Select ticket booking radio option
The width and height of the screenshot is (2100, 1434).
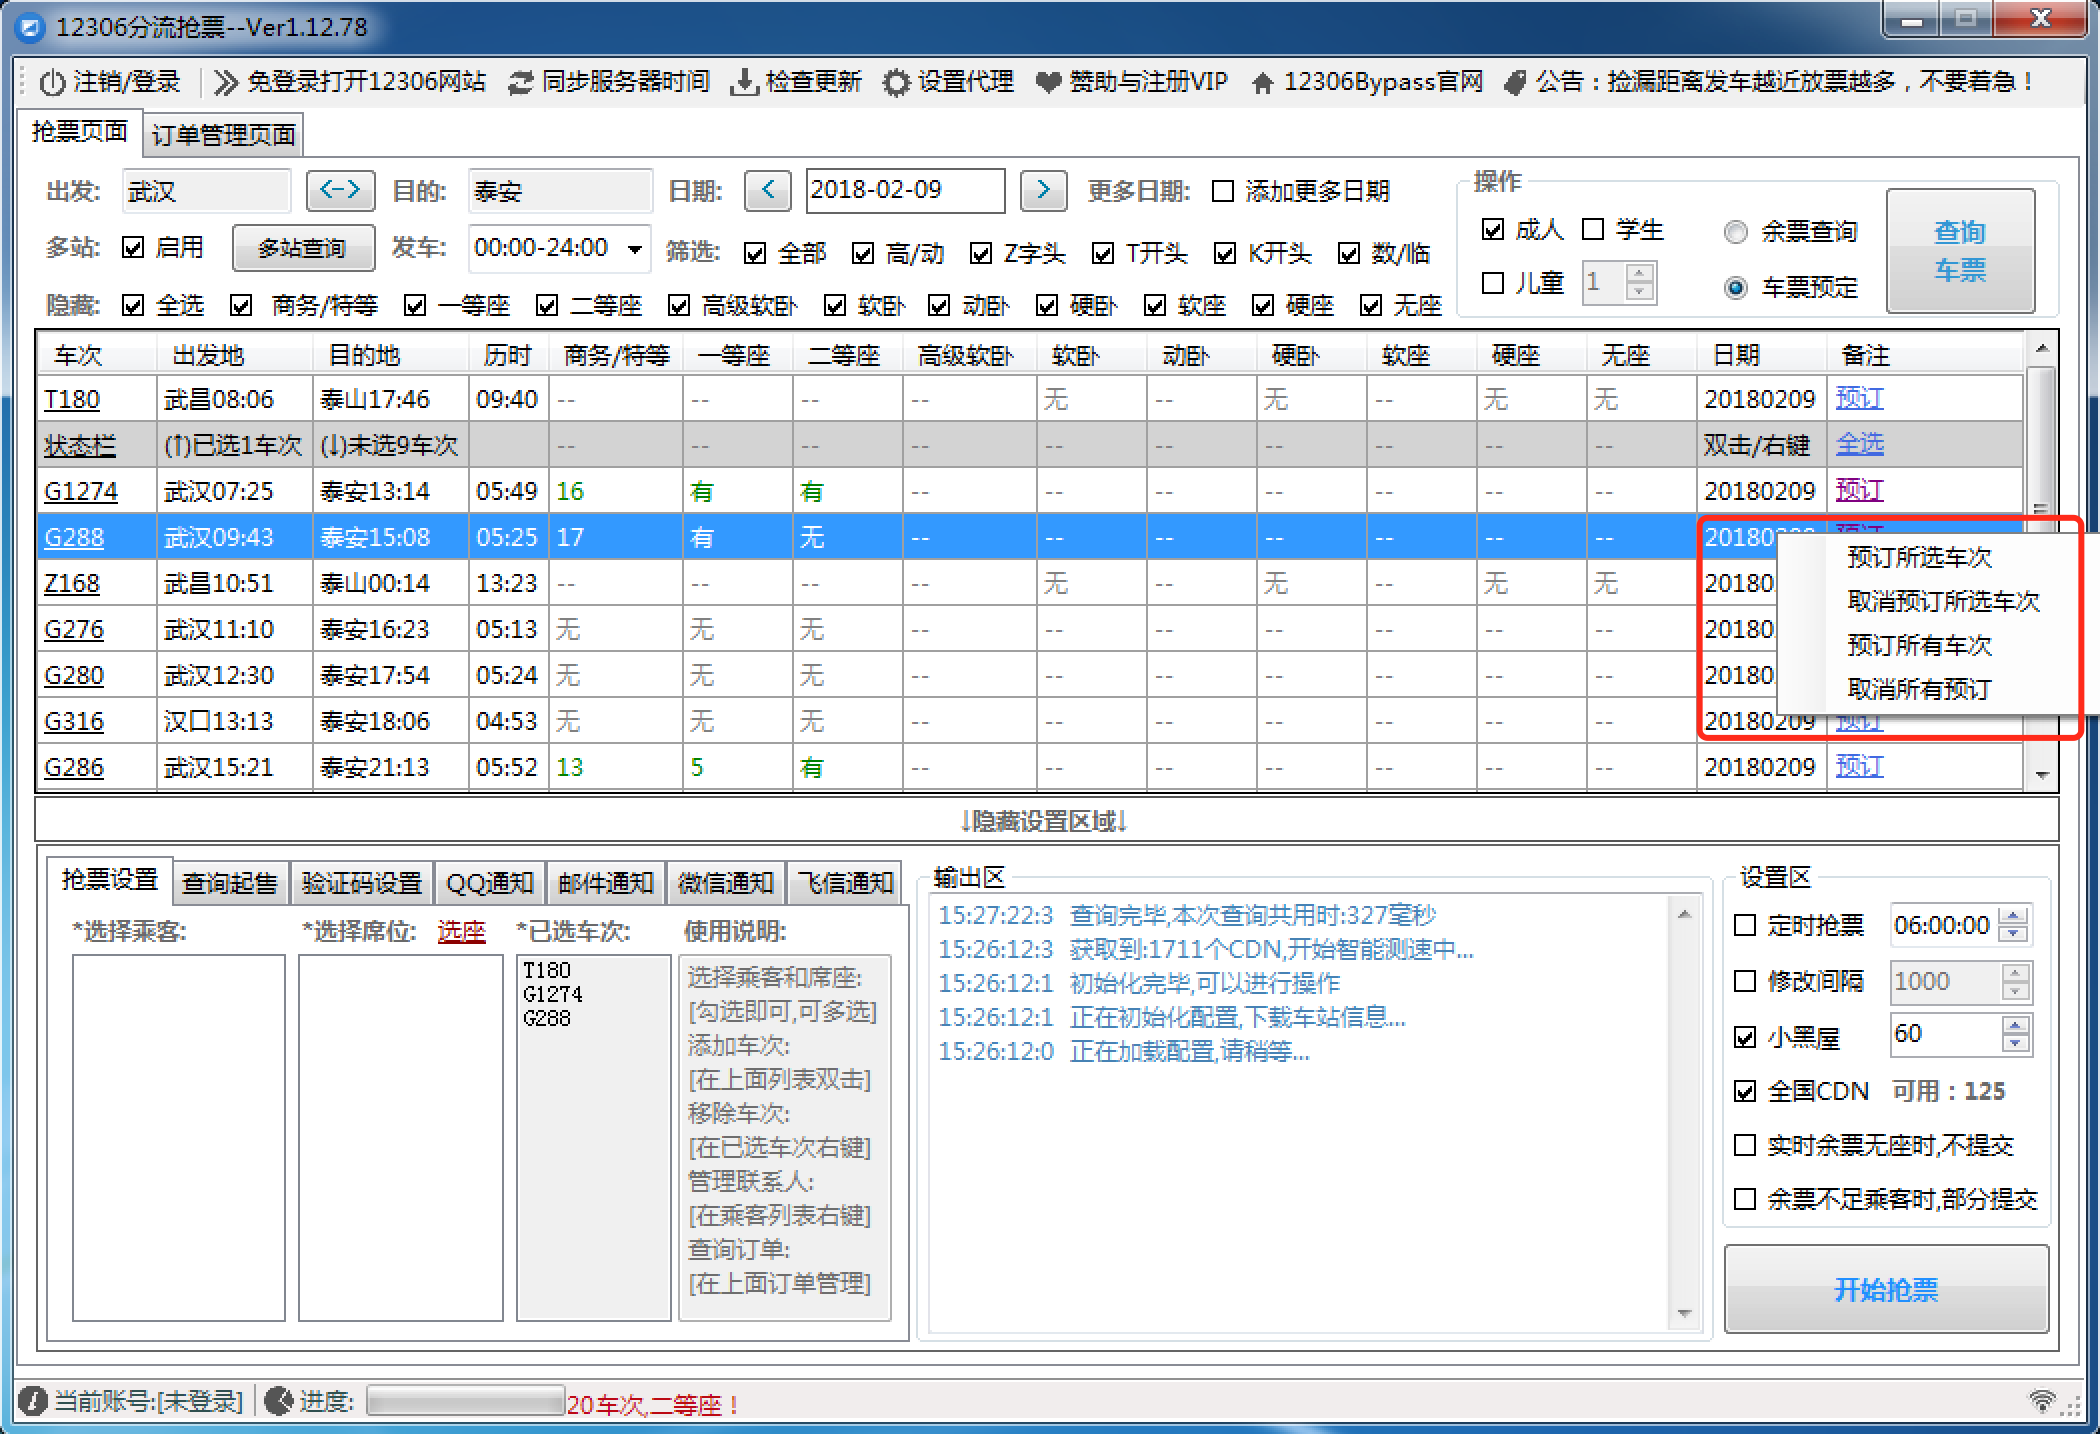pyautogui.click(x=1736, y=288)
